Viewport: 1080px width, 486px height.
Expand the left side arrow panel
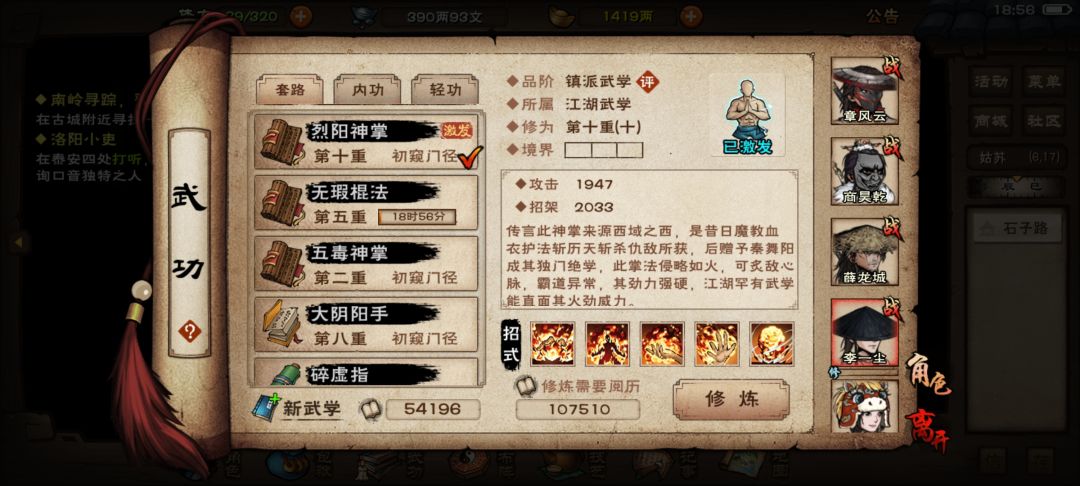(19, 242)
